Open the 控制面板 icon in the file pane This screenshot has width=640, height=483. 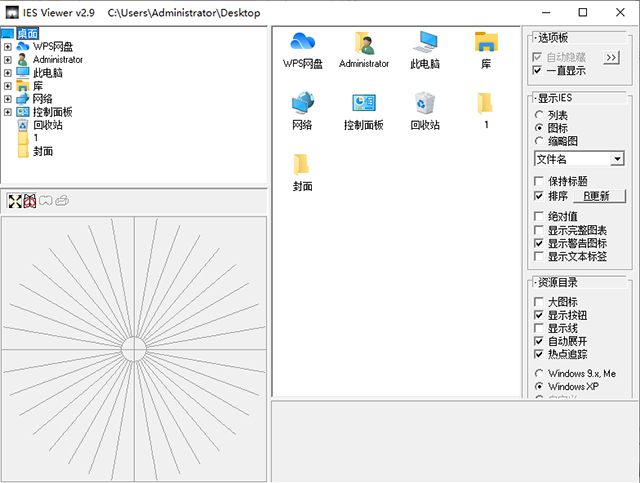tap(364, 103)
